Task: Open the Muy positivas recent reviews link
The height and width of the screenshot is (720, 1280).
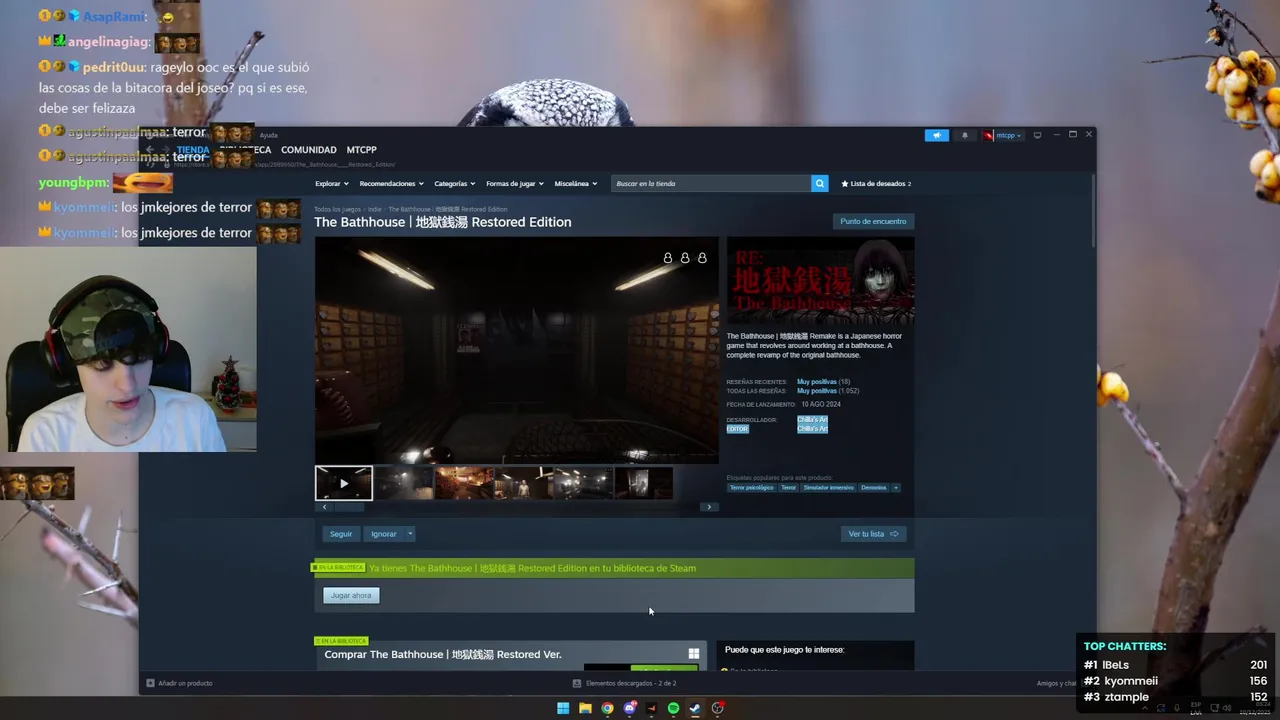Action: (817, 382)
